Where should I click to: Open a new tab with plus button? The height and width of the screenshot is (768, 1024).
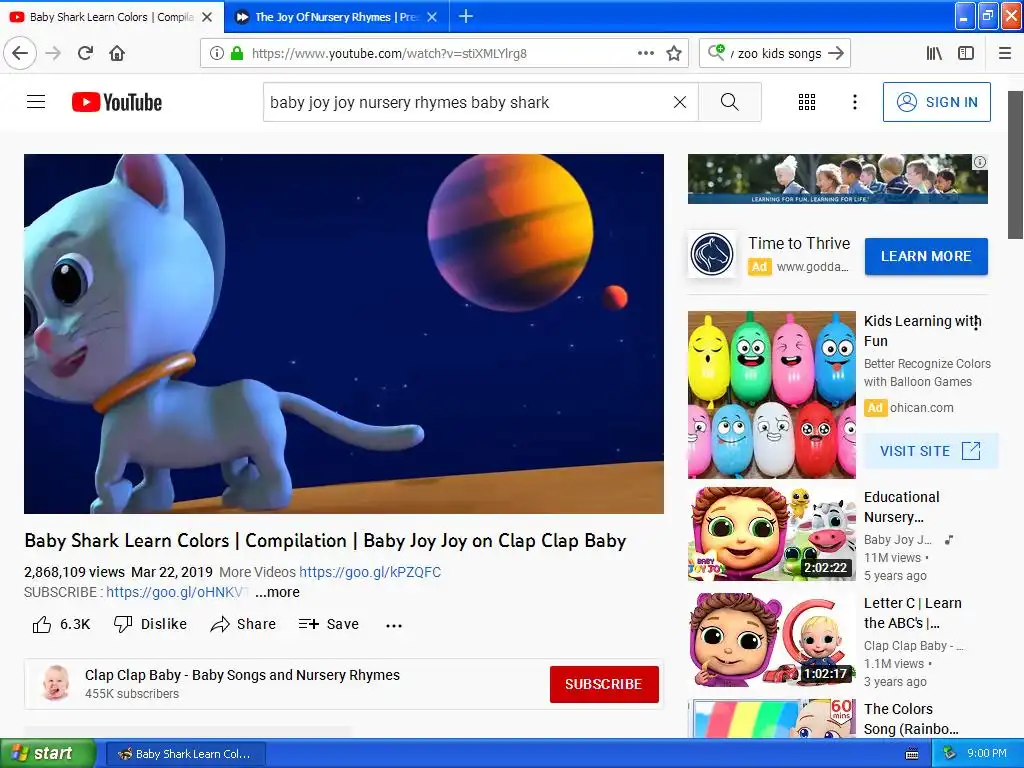click(466, 16)
